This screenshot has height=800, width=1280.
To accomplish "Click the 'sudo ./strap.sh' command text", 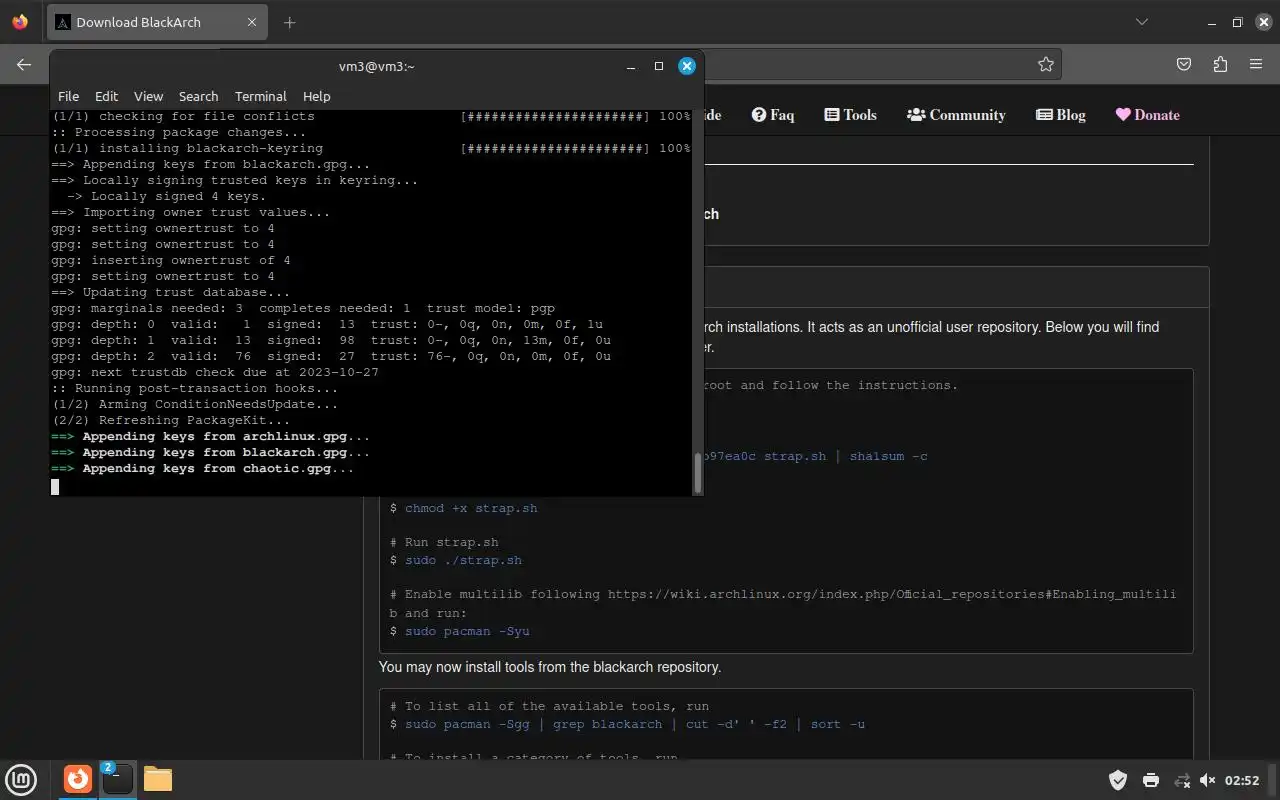I will [463, 560].
